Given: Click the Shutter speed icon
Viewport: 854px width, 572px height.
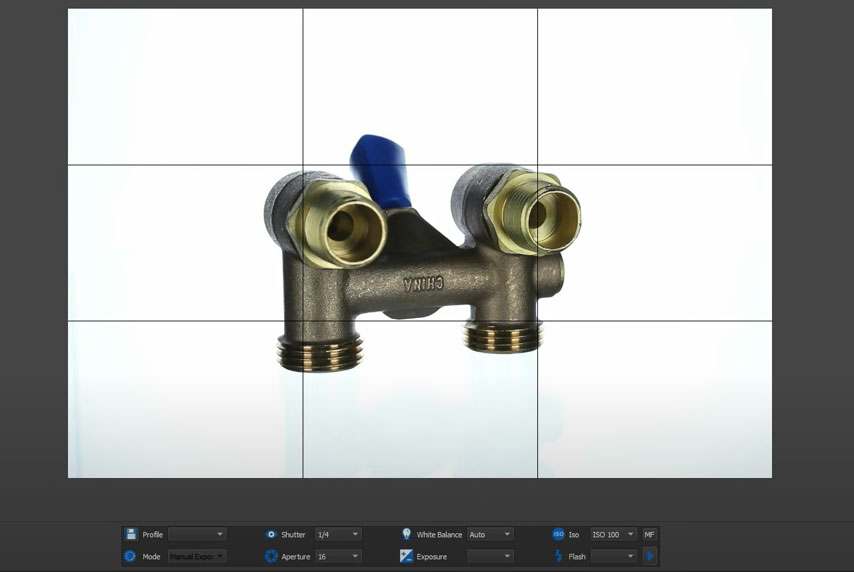Looking at the screenshot, I should (x=270, y=534).
